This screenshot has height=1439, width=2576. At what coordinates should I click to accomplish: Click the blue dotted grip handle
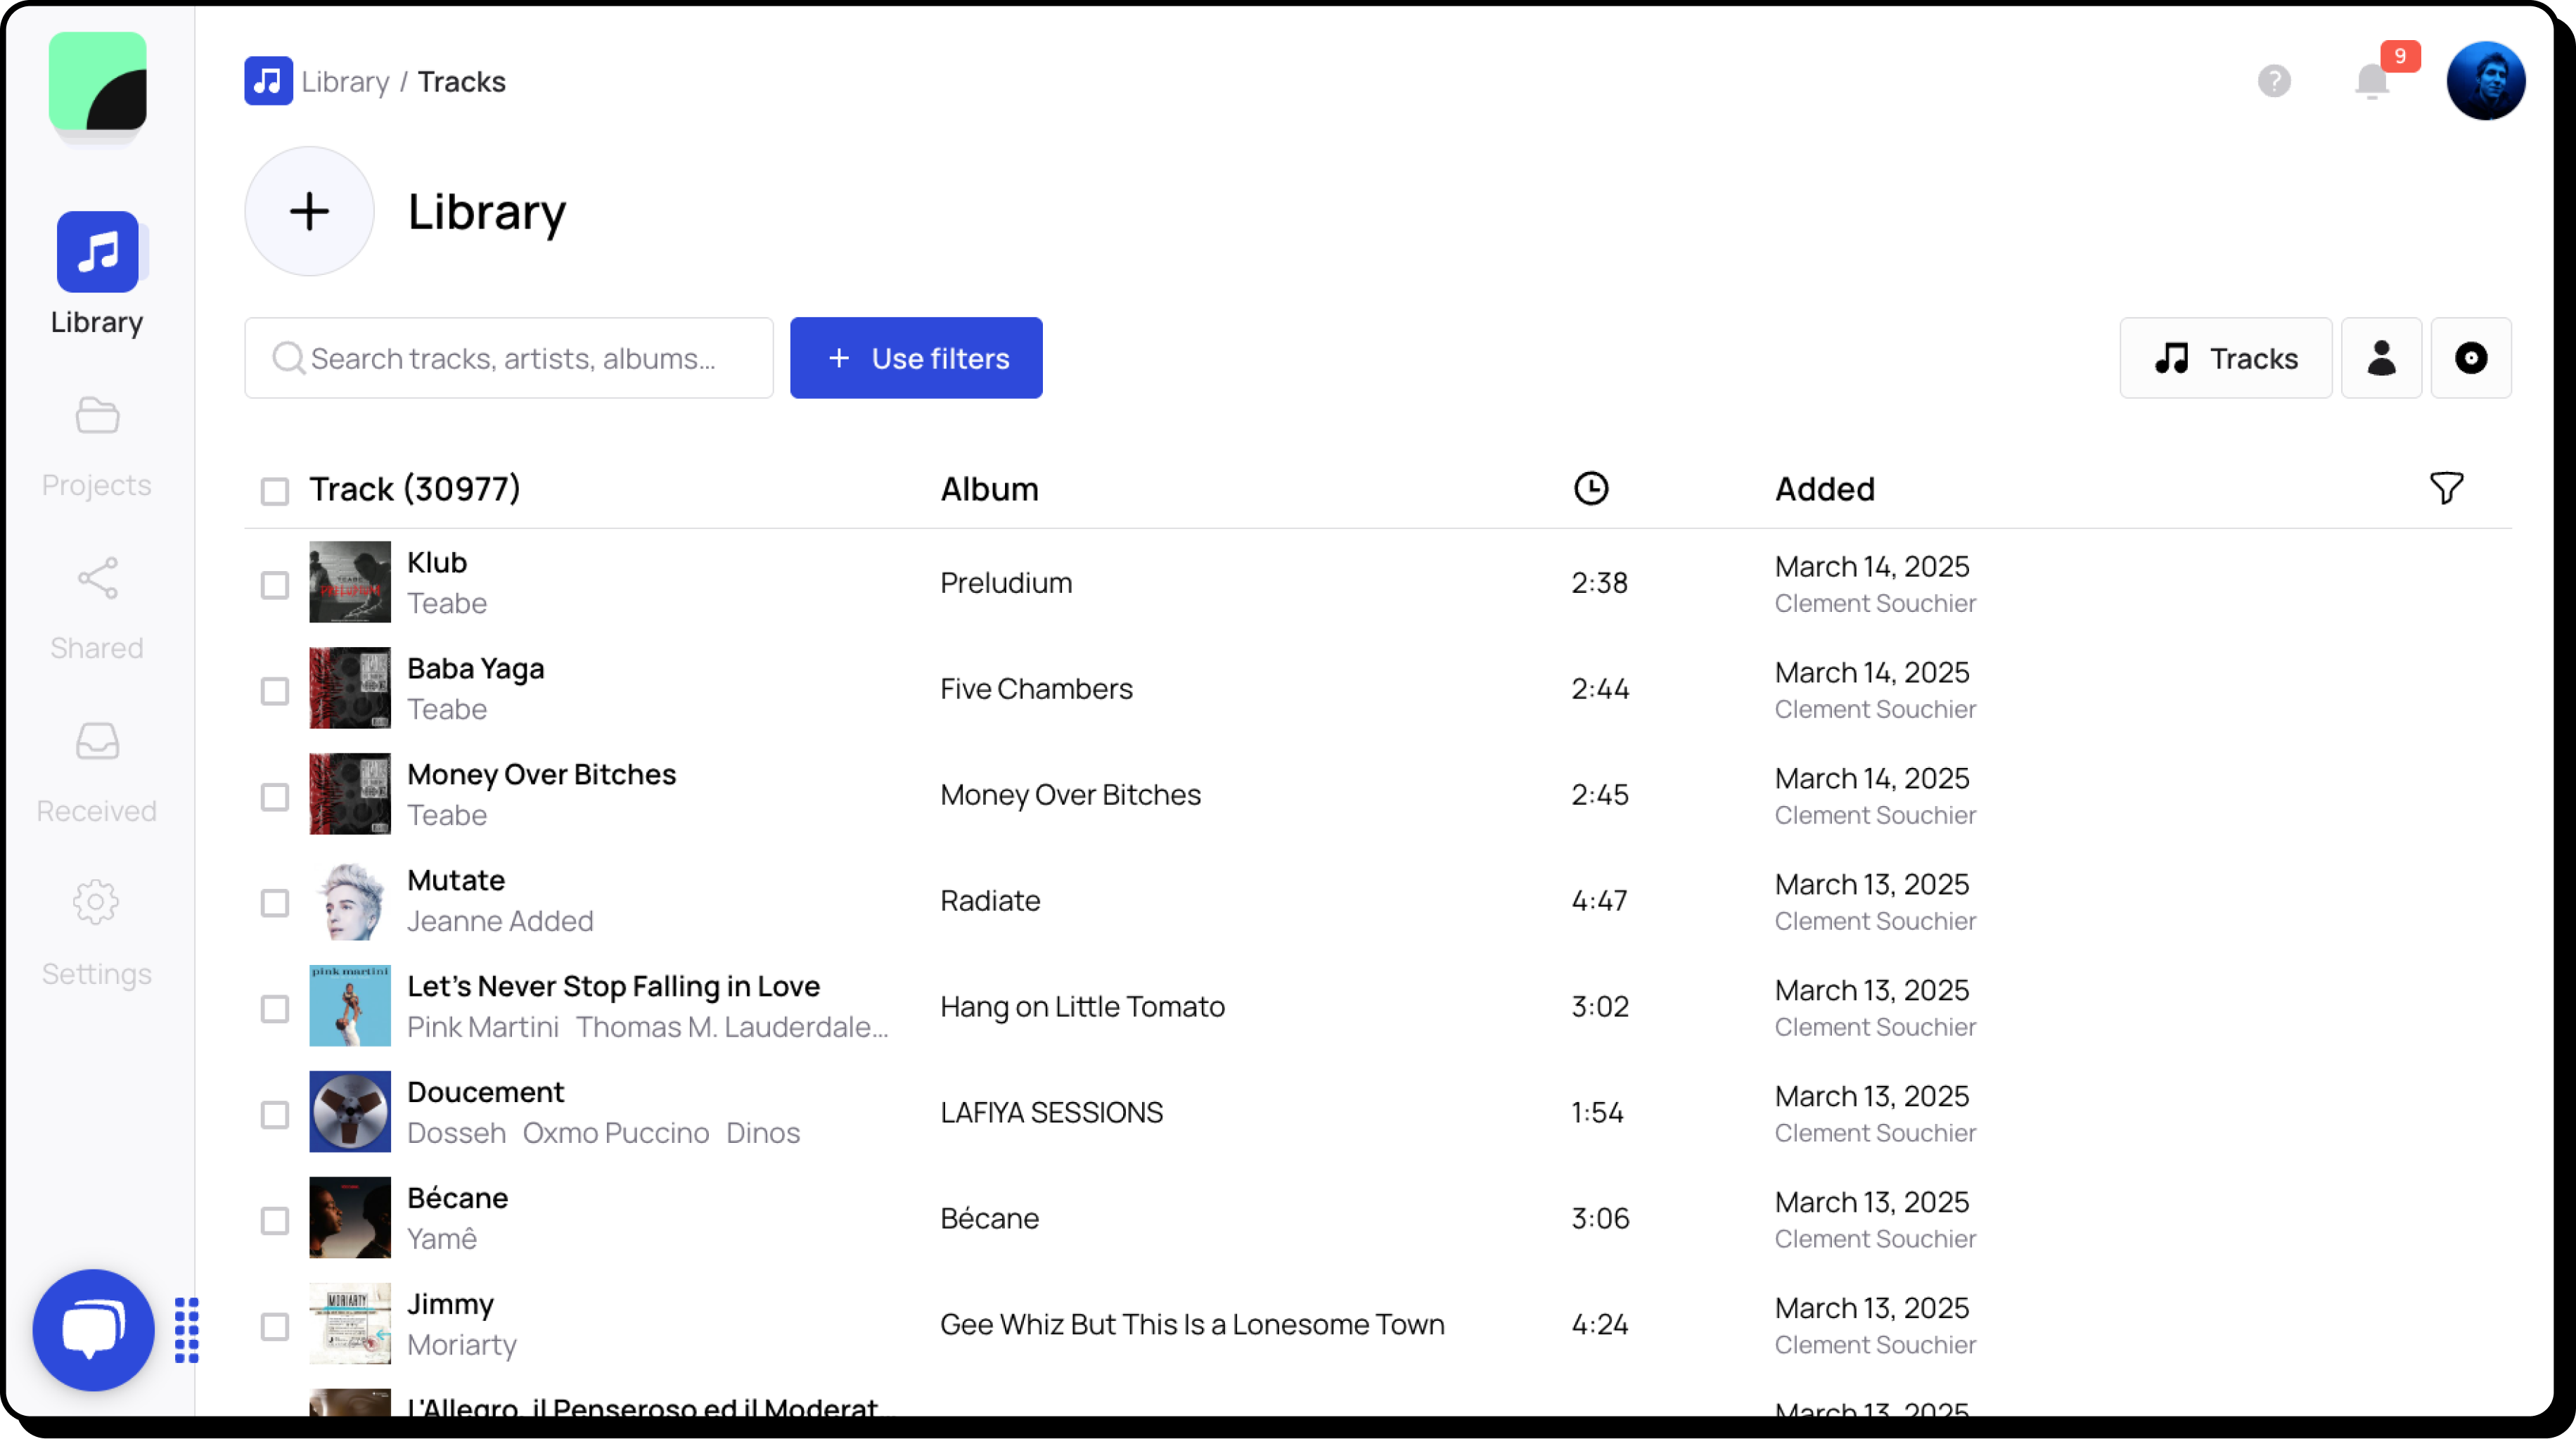[186, 1330]
